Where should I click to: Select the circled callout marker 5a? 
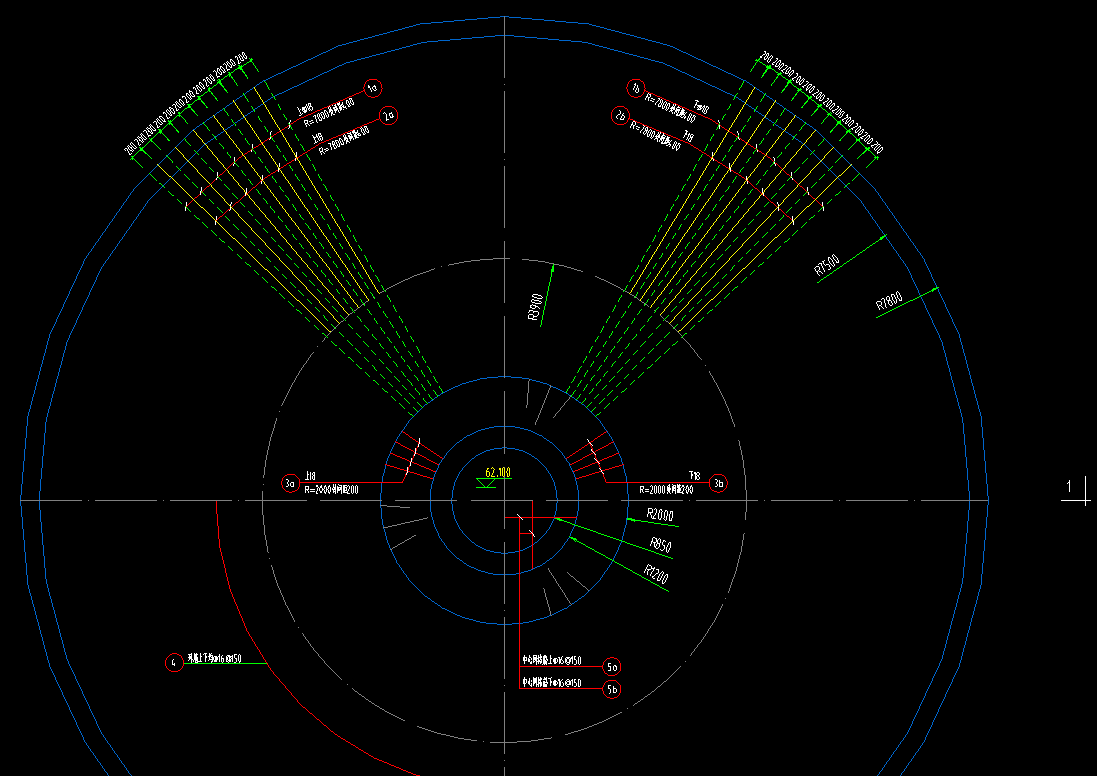click(x=612, y=667)
